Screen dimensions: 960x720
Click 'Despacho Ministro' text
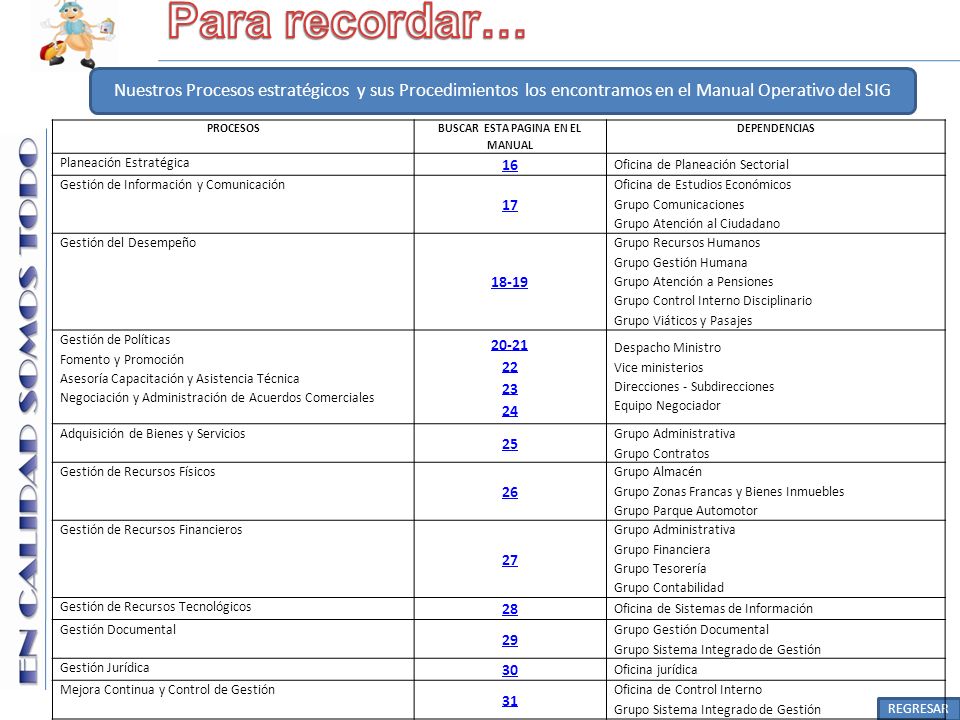[x=667, y=348]
